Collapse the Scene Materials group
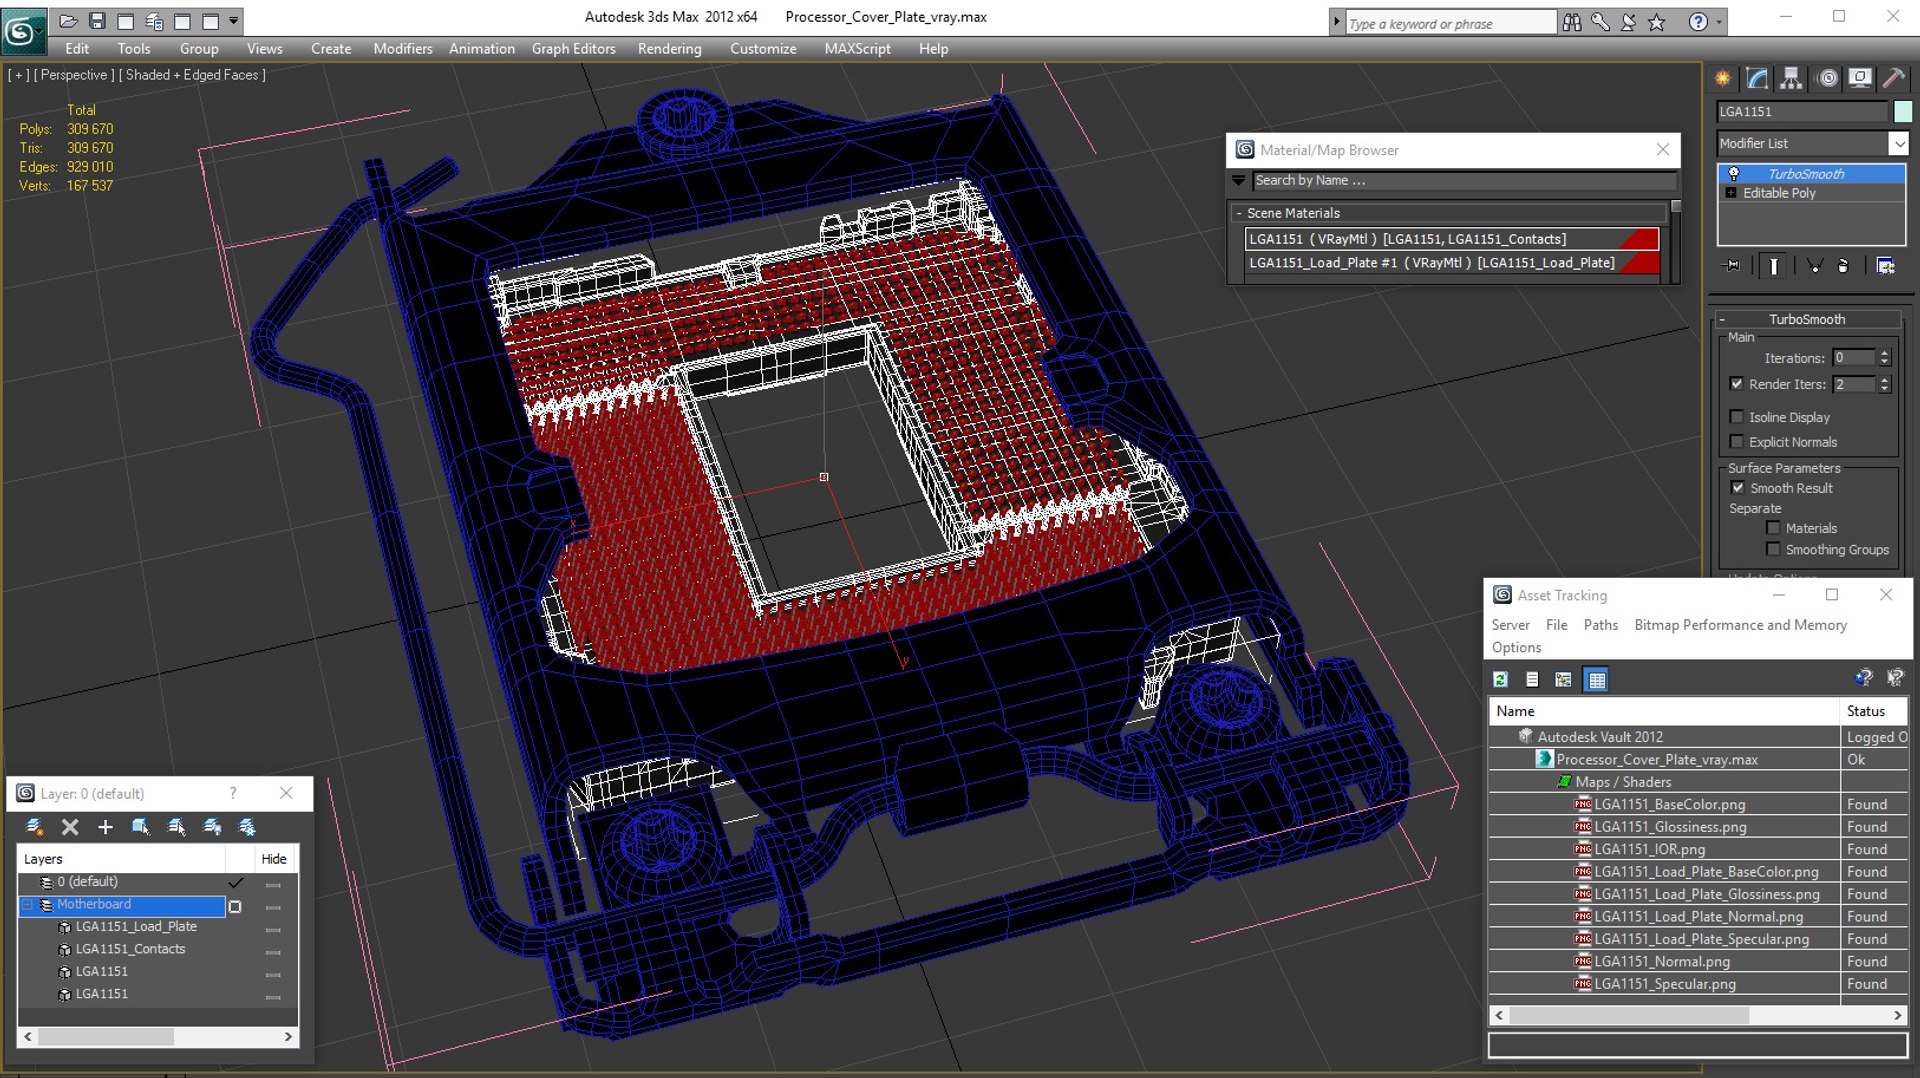This screenshot has width=1920, height=1078. coord(1239,213)
